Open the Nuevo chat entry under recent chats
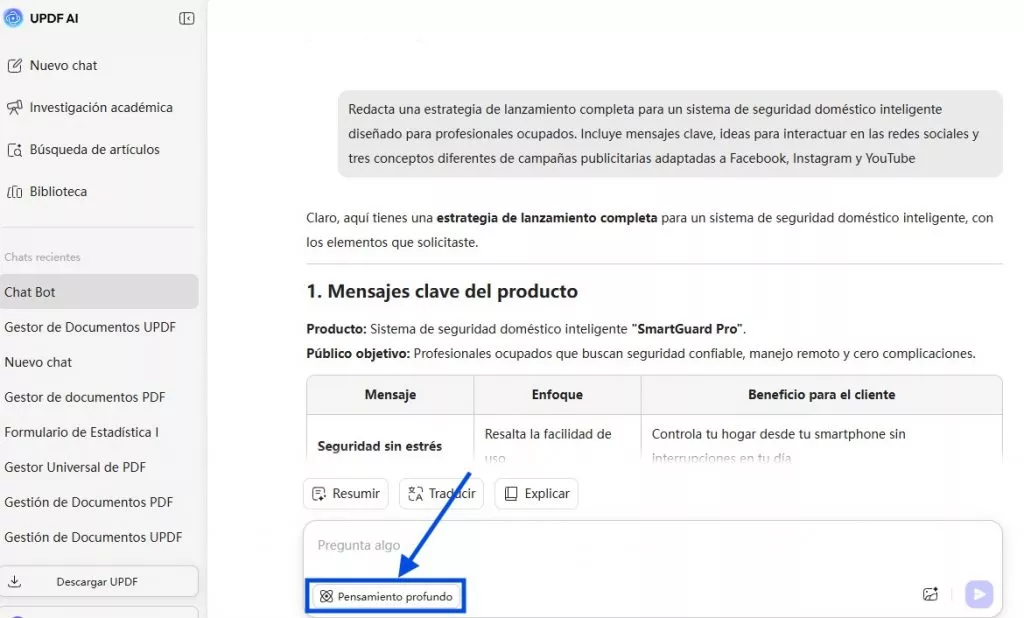Viewport: 1024px width, 618px height. click(39, 362)
